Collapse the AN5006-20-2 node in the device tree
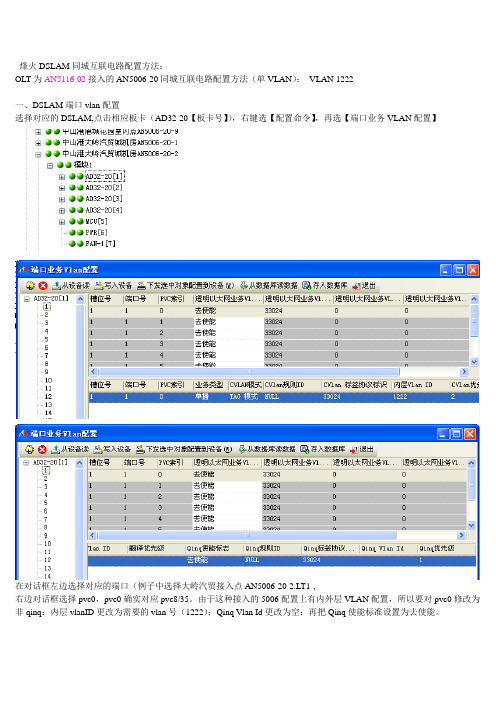This screenshot has height=702, width=496. coord(38,154)
